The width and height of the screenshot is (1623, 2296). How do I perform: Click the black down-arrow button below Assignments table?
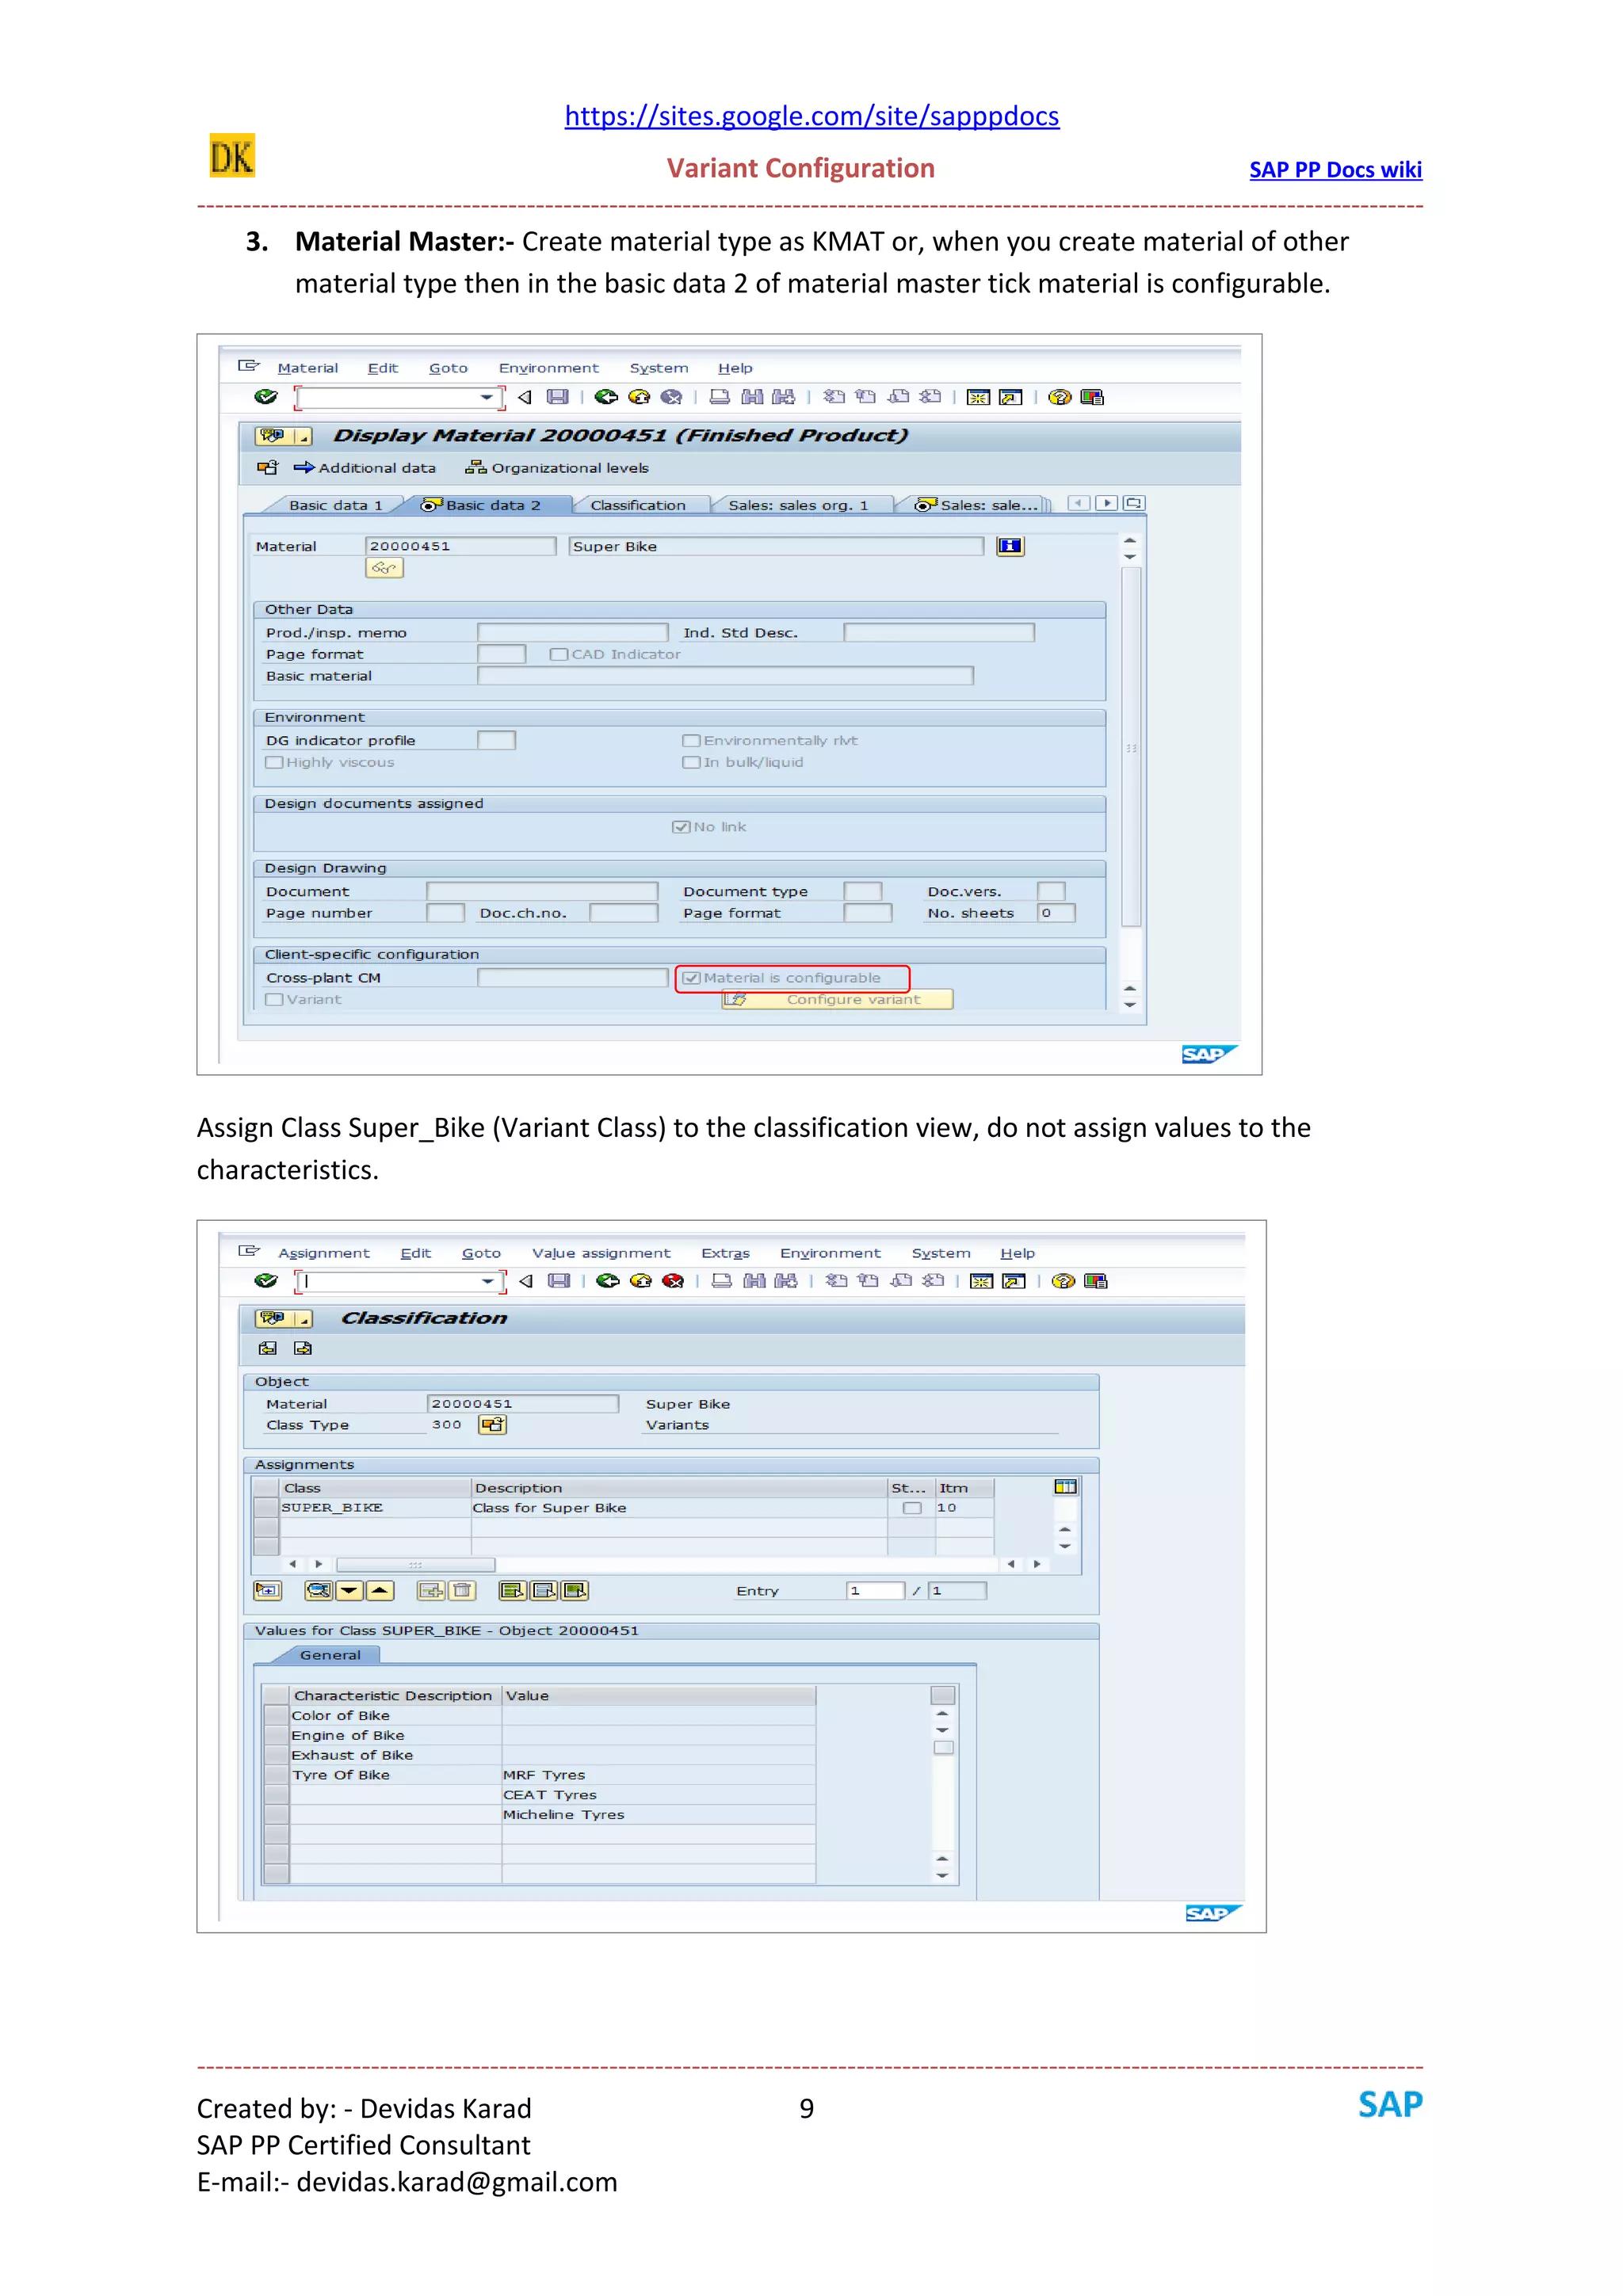349,1590
